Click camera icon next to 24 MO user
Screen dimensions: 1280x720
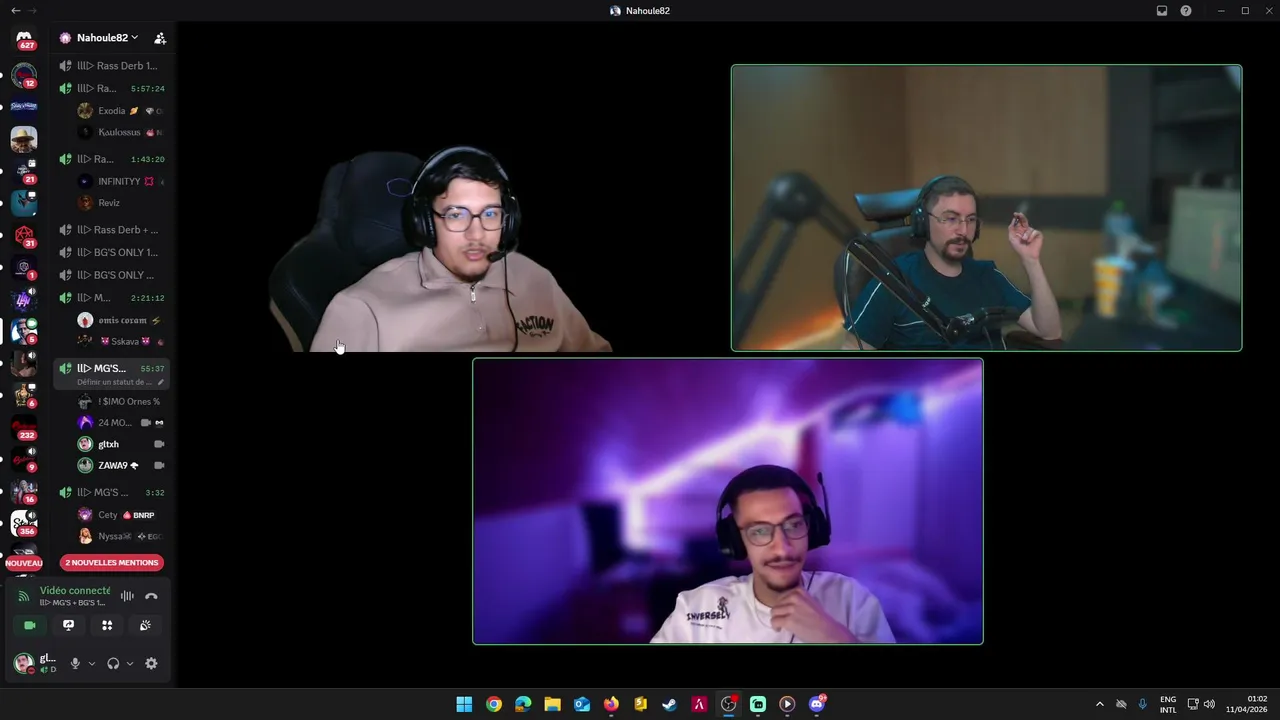coord(146,423)
